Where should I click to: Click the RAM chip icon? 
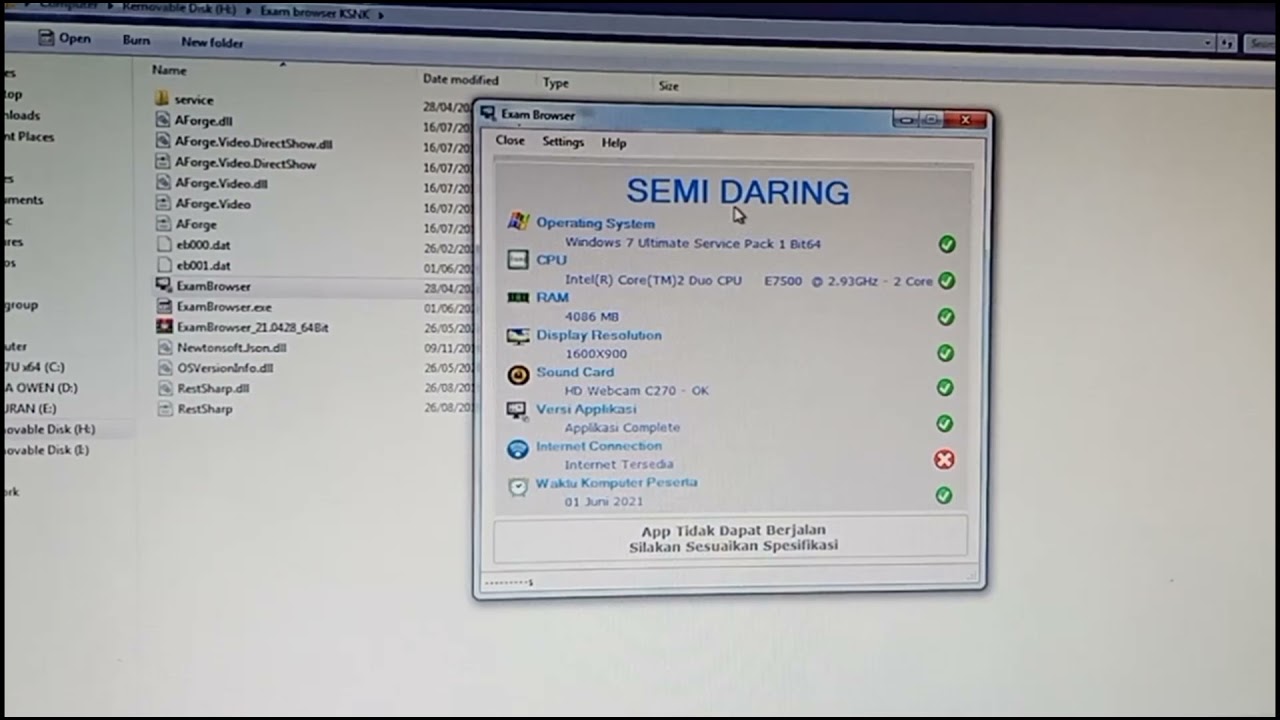coord(518,297)
